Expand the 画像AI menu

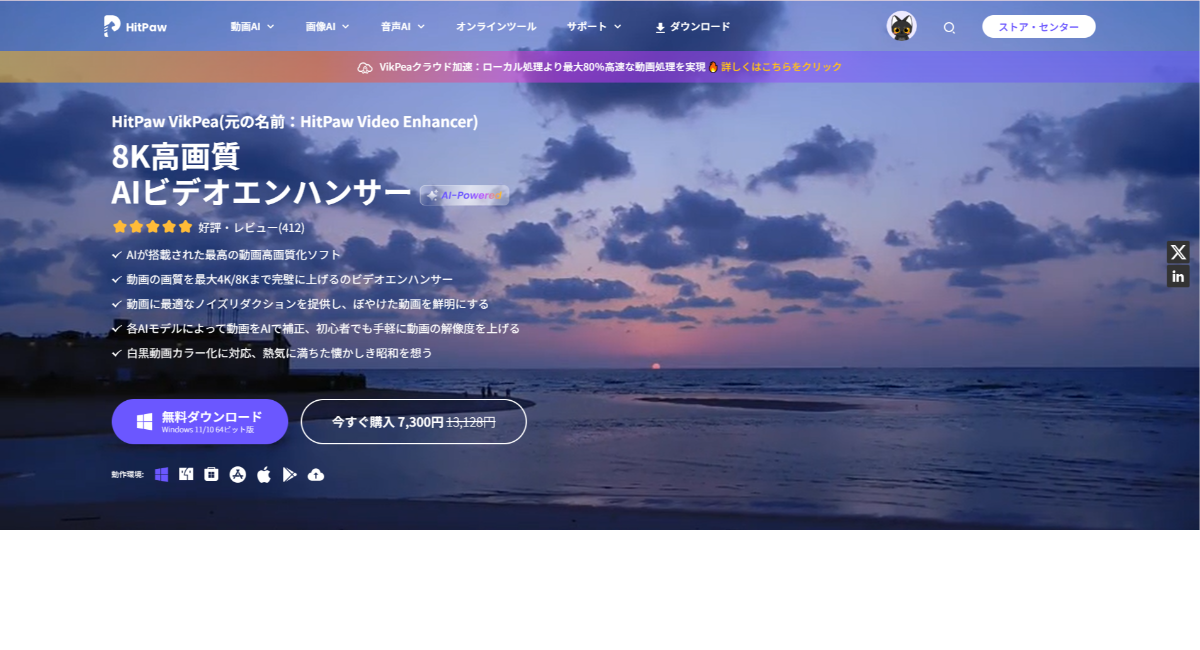[x=326, y=27]
